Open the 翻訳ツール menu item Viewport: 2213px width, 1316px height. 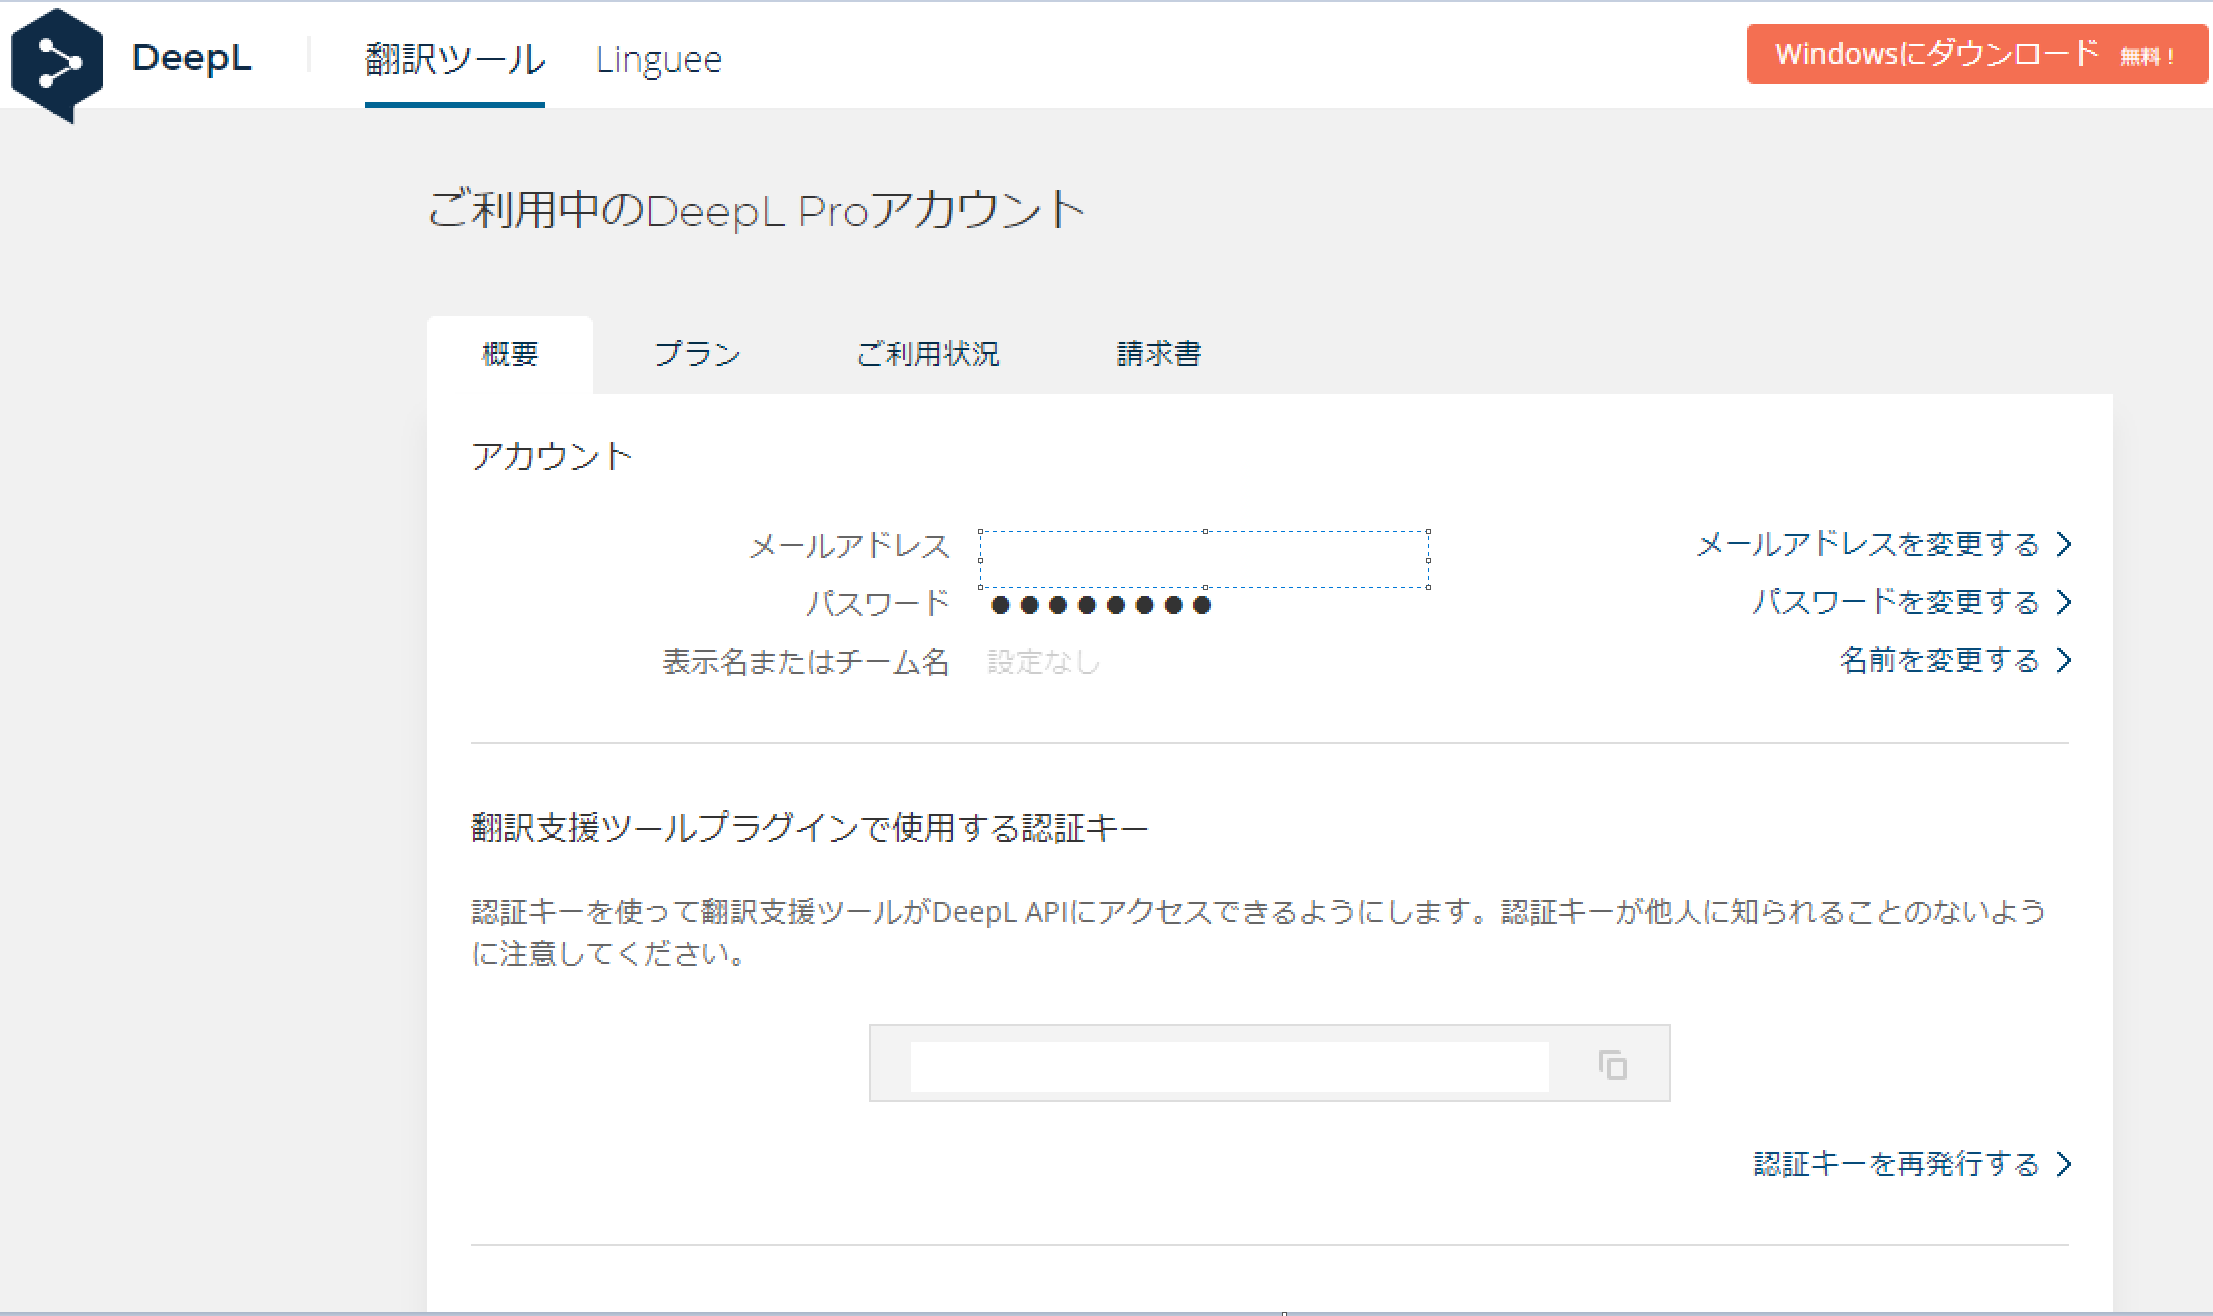click(454, 58)
